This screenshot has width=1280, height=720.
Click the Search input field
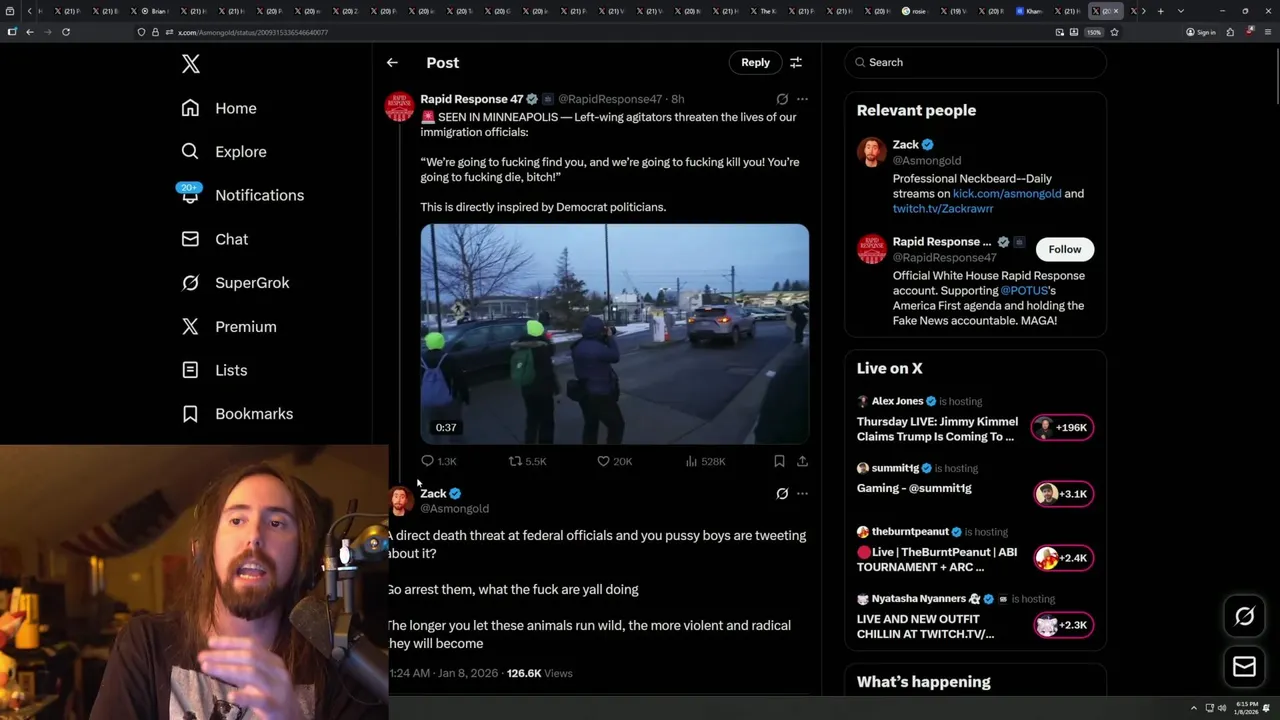[x=975, y=62]
